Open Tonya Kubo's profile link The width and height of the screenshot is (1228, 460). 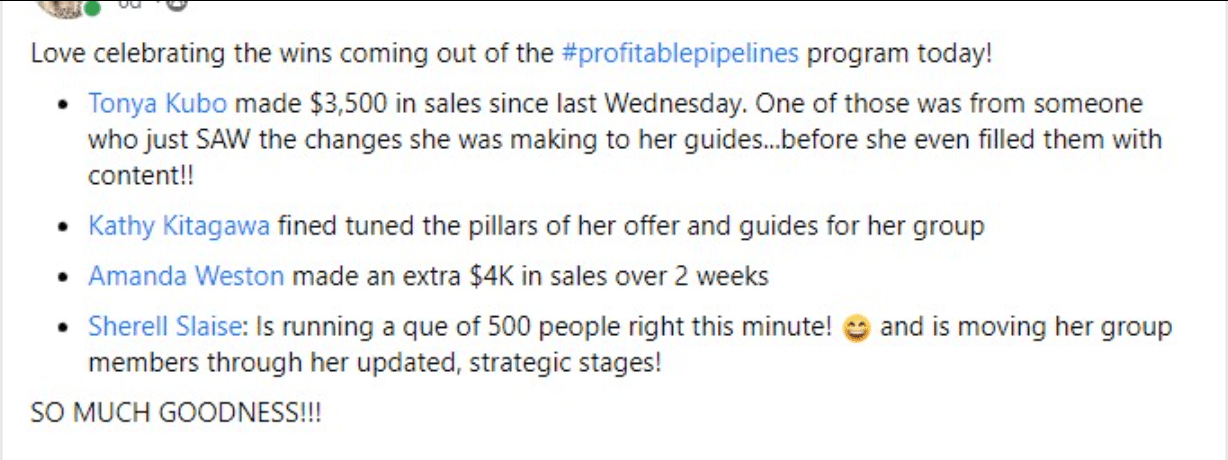click(157, 103)
